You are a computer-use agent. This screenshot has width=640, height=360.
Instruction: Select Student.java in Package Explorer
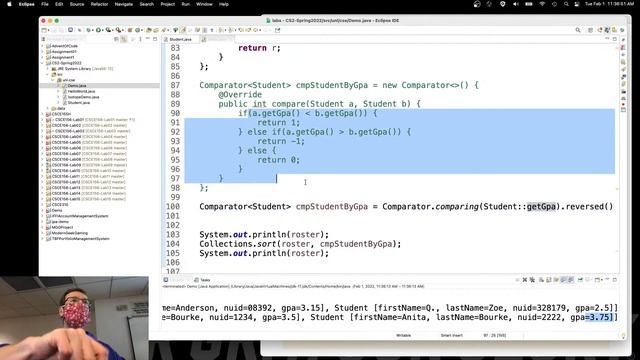point(79,103)
